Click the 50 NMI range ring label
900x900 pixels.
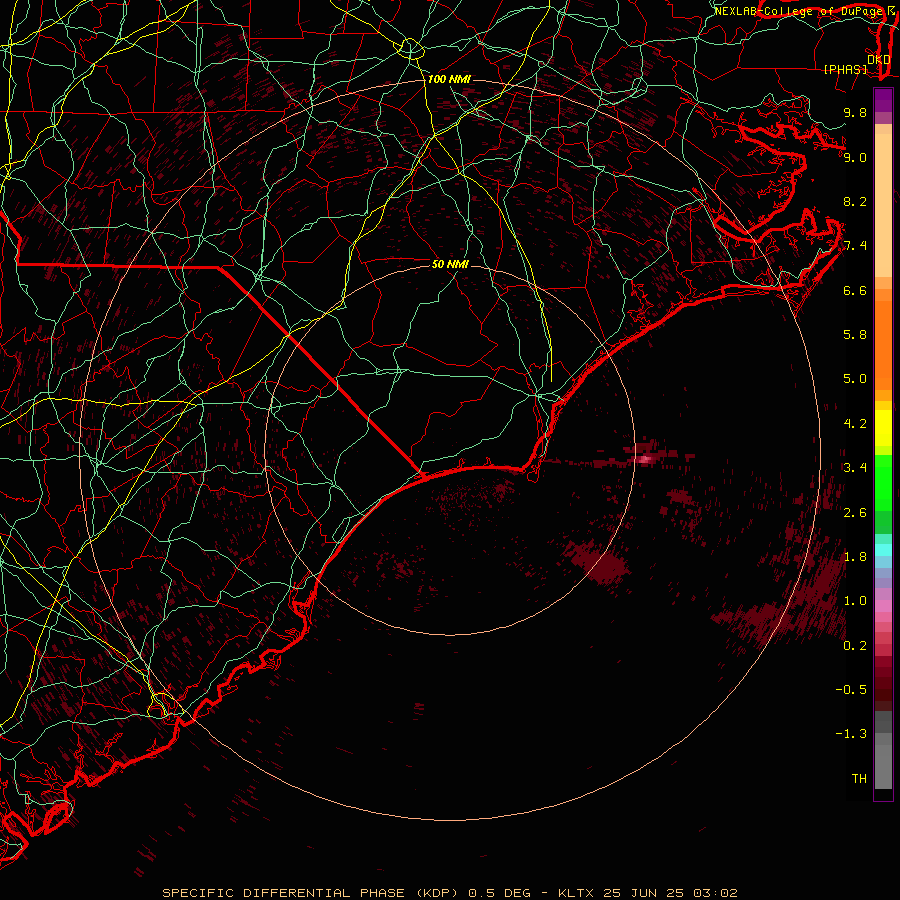coord(450,264)
